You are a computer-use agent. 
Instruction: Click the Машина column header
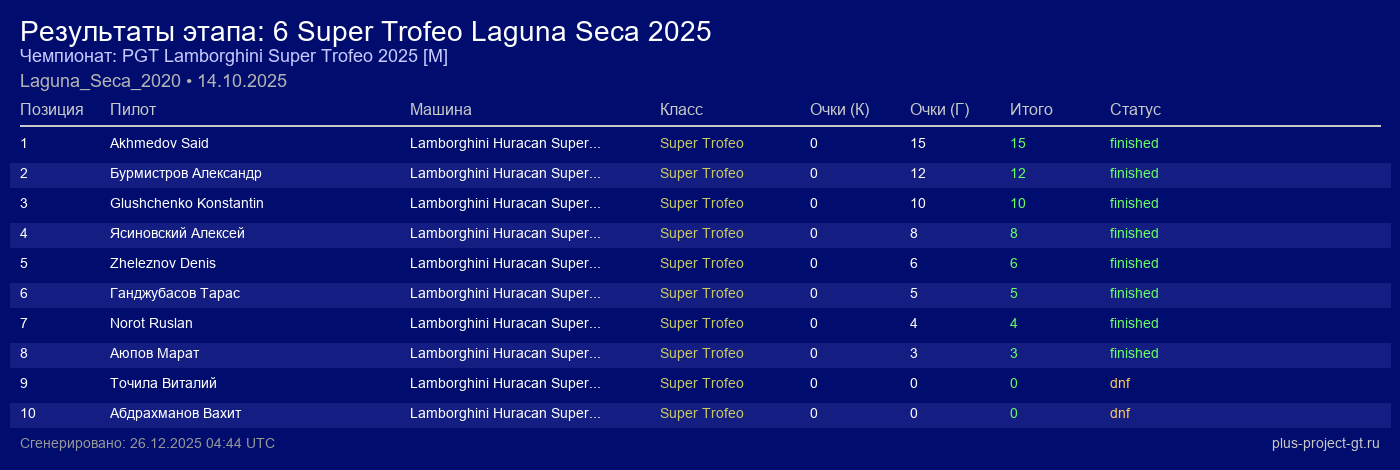440,109
